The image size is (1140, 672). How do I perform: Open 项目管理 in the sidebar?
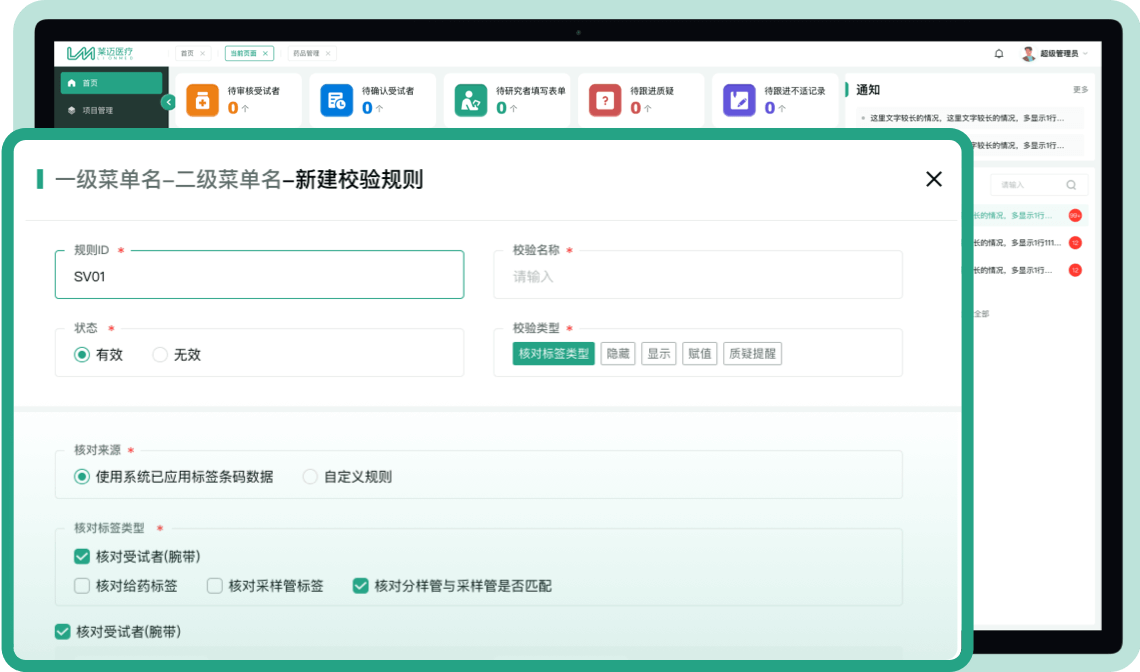97,110
